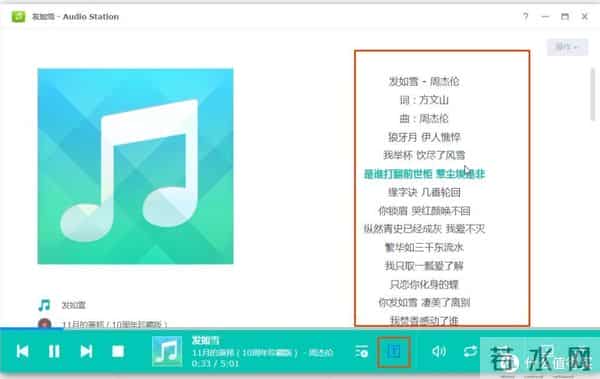
Task: Open the help question mark icon
Action: (526, 16)
